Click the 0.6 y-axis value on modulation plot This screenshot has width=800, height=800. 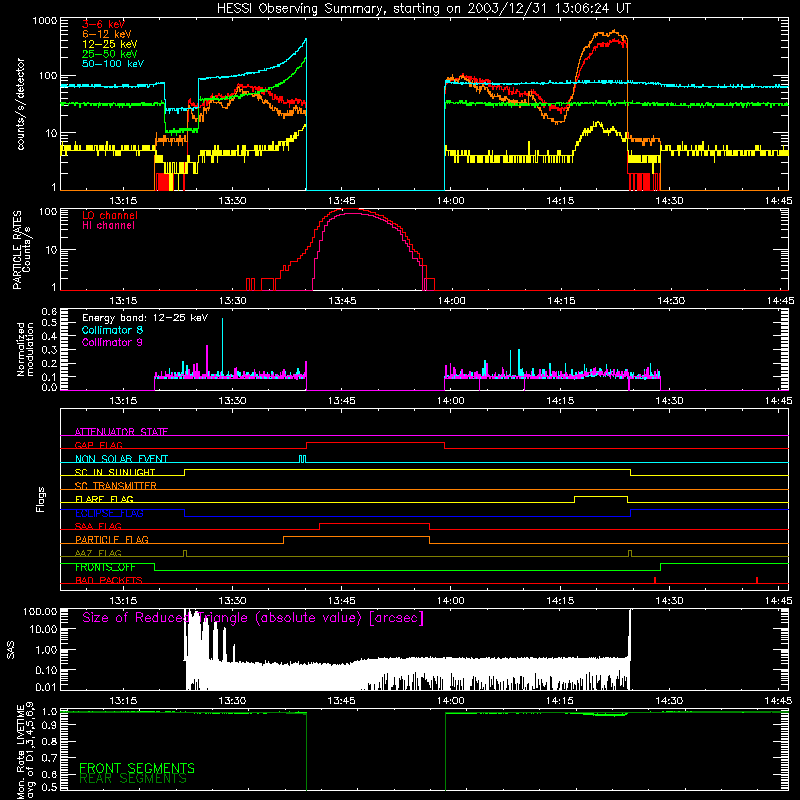click(x=49, y=311)
